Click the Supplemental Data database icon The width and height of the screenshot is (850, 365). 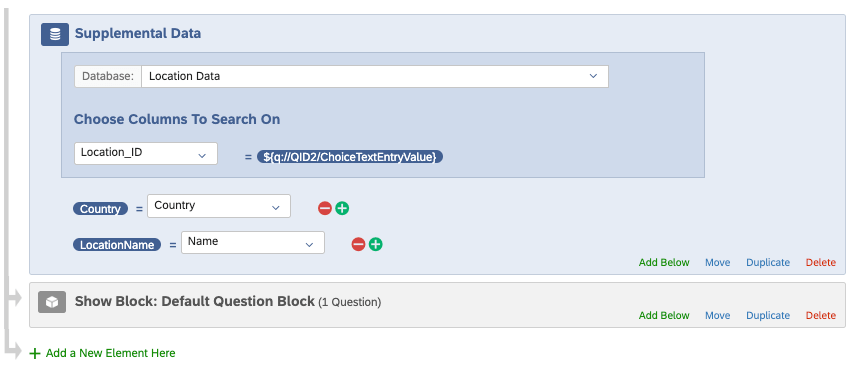pyautogui.click(x=55, y=34)
